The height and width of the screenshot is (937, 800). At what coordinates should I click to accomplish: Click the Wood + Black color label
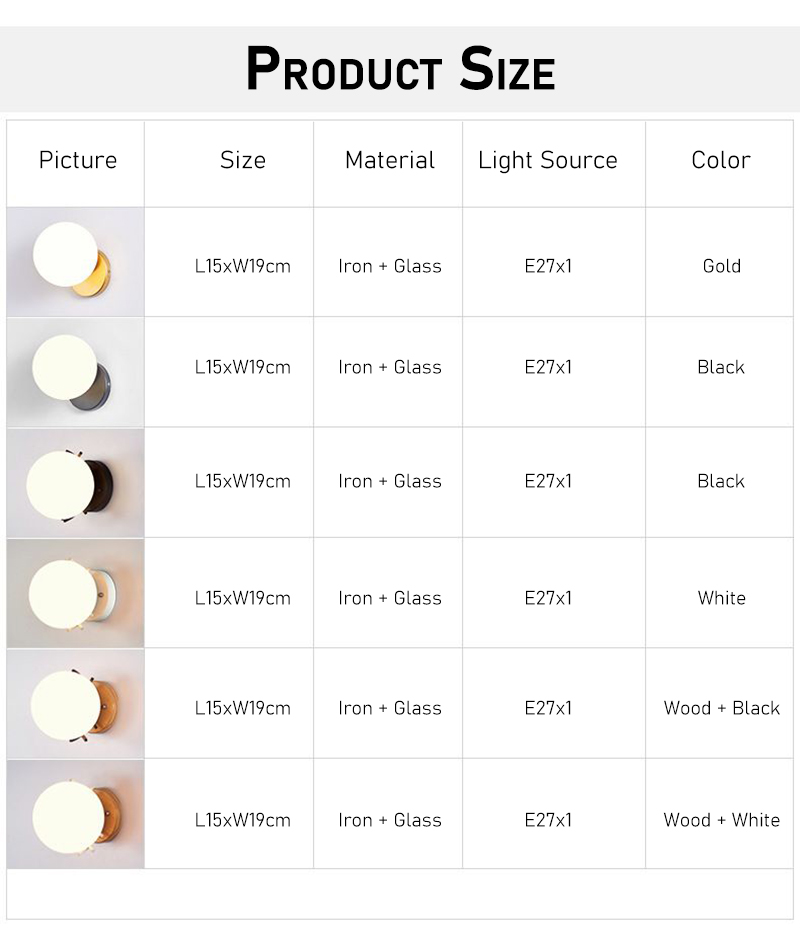(x=722, y=708)
